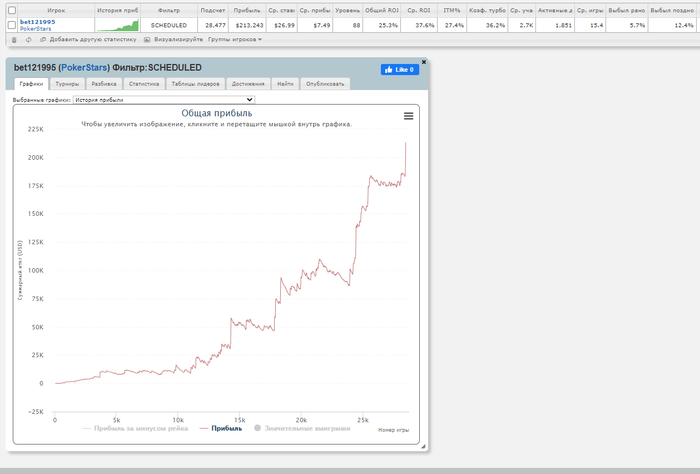Screen dimensions: 700x474
Task: Click the 28,477 count cell
Action: 212,25
